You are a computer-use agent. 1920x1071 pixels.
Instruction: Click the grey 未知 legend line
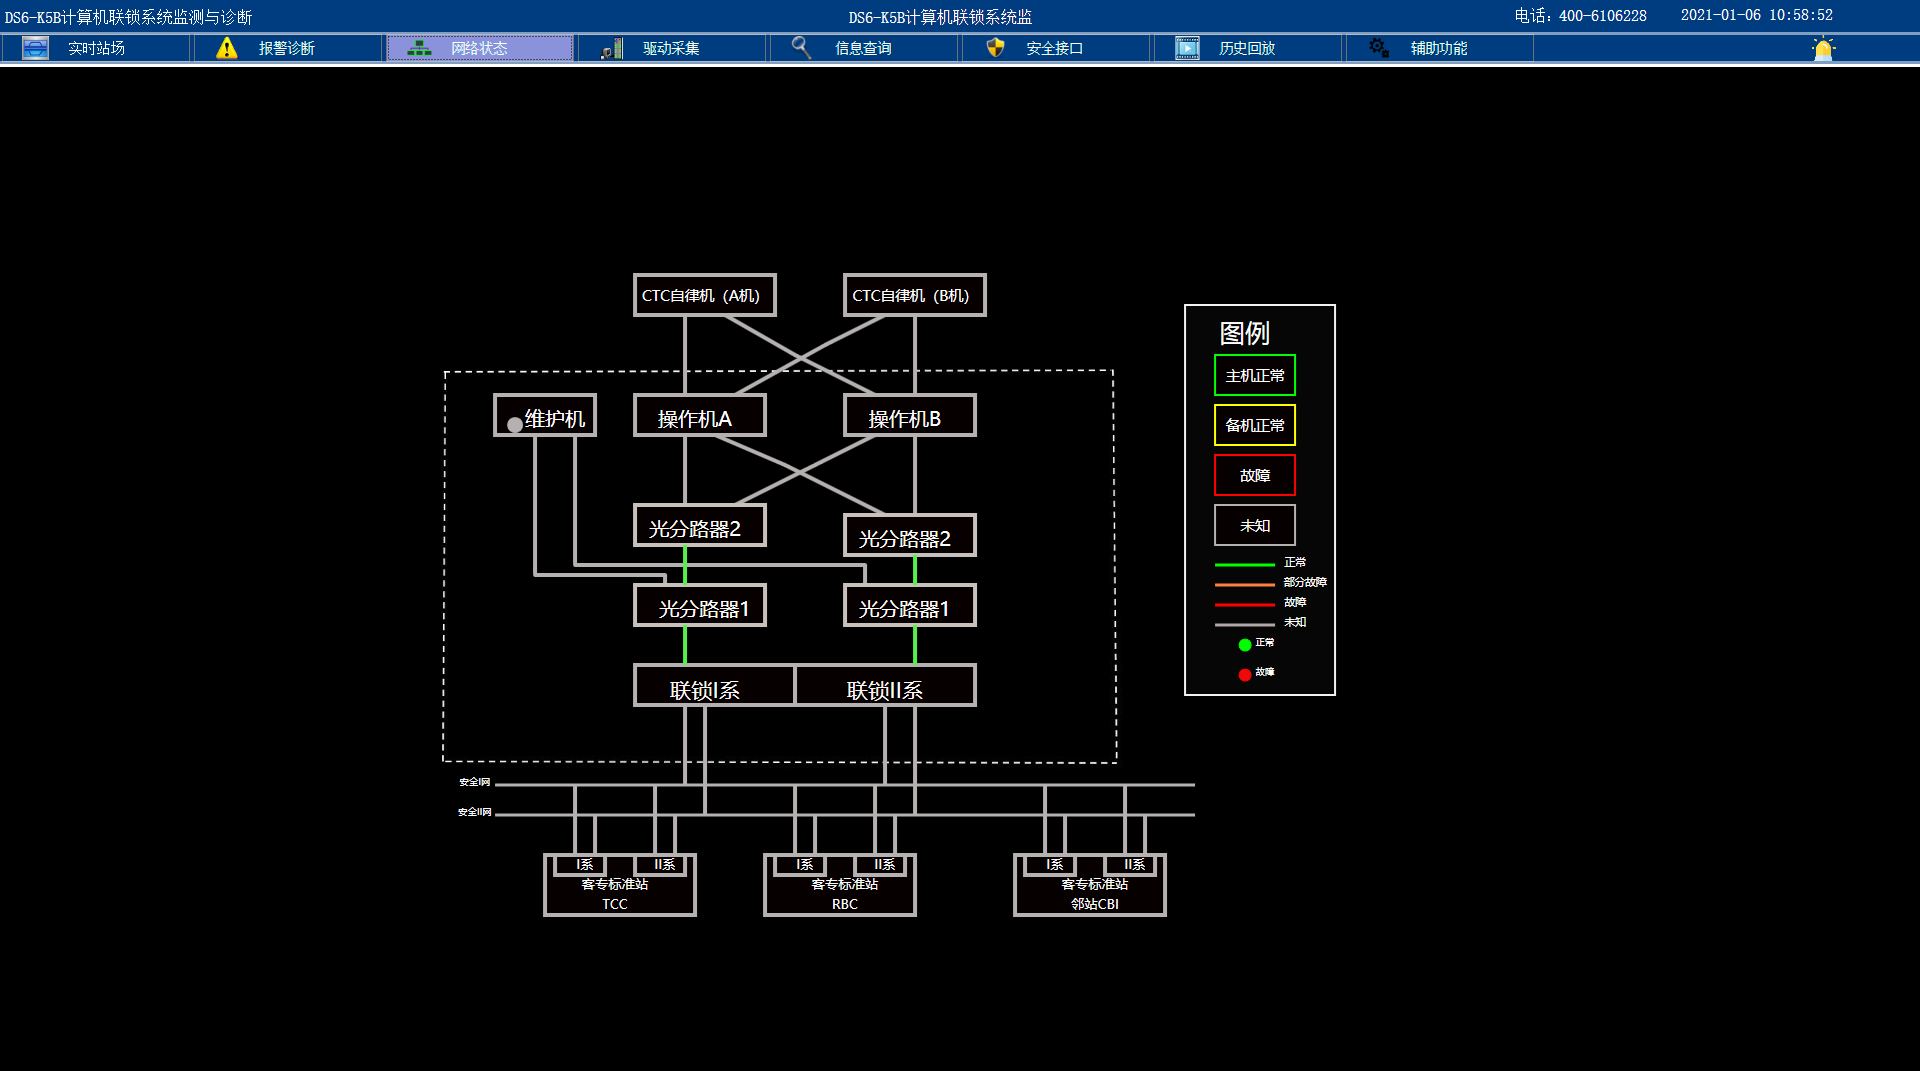pyautogui.click(x=1245, y=624)
